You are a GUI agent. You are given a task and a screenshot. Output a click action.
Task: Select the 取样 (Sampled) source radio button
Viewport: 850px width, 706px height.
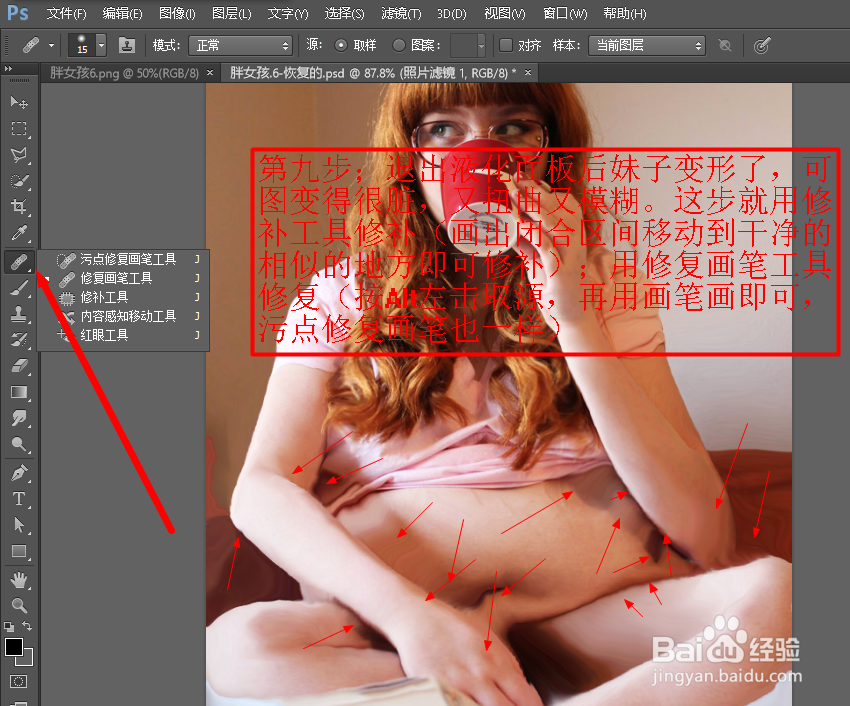(x=339, y=44)
